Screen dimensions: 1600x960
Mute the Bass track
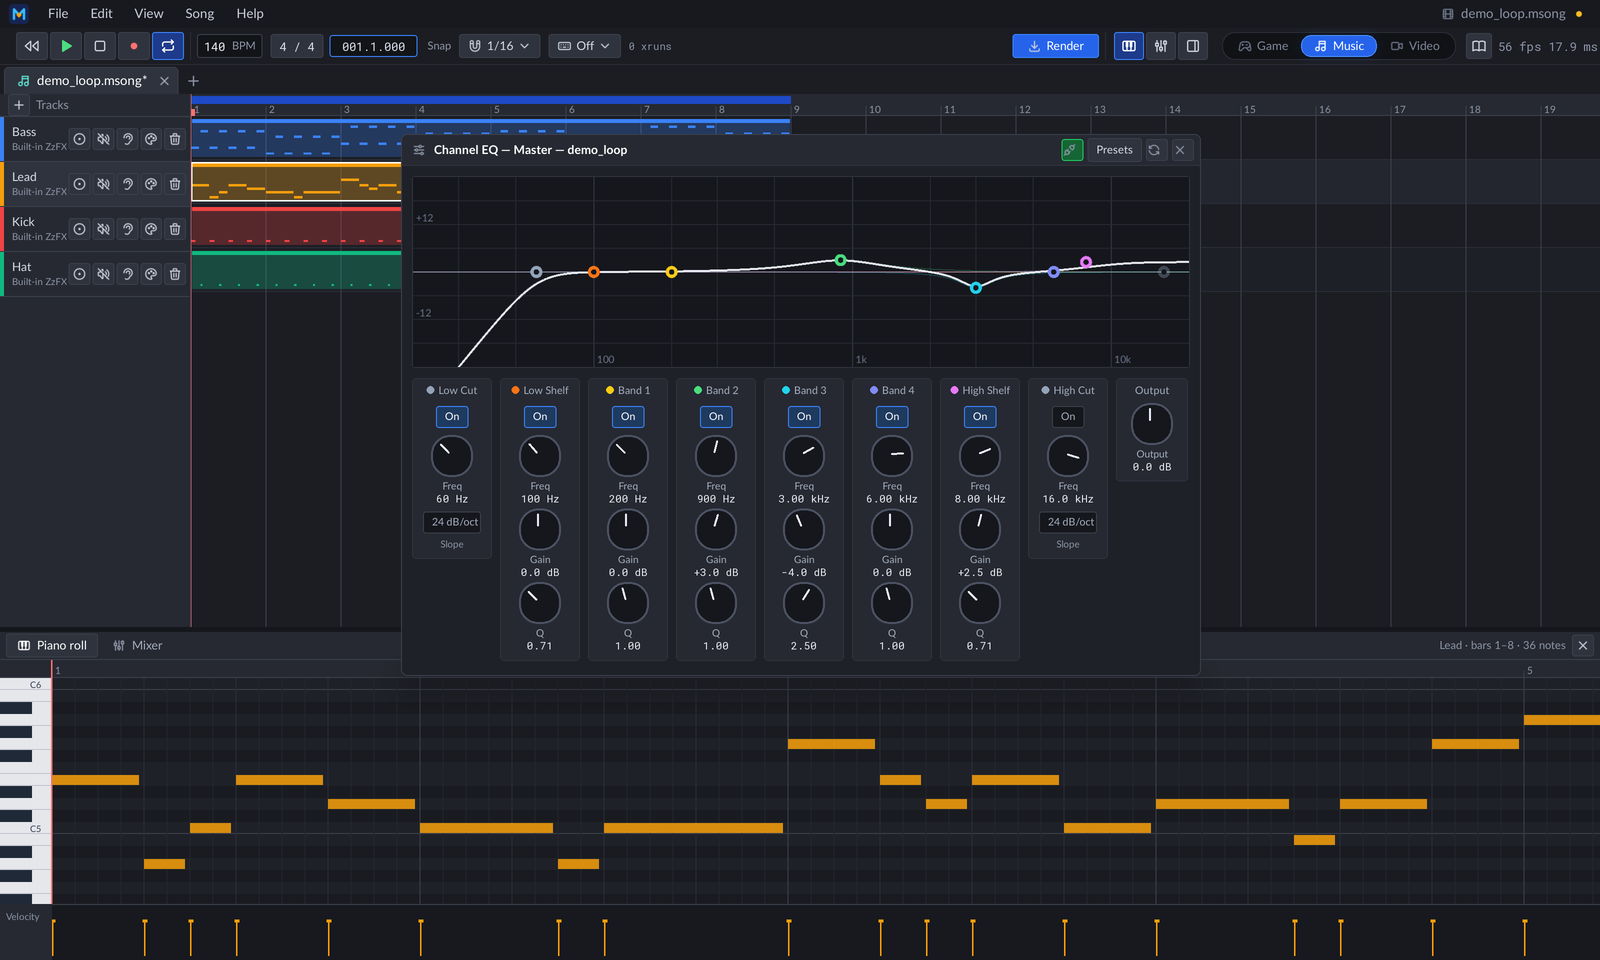(x=103, y=139)
